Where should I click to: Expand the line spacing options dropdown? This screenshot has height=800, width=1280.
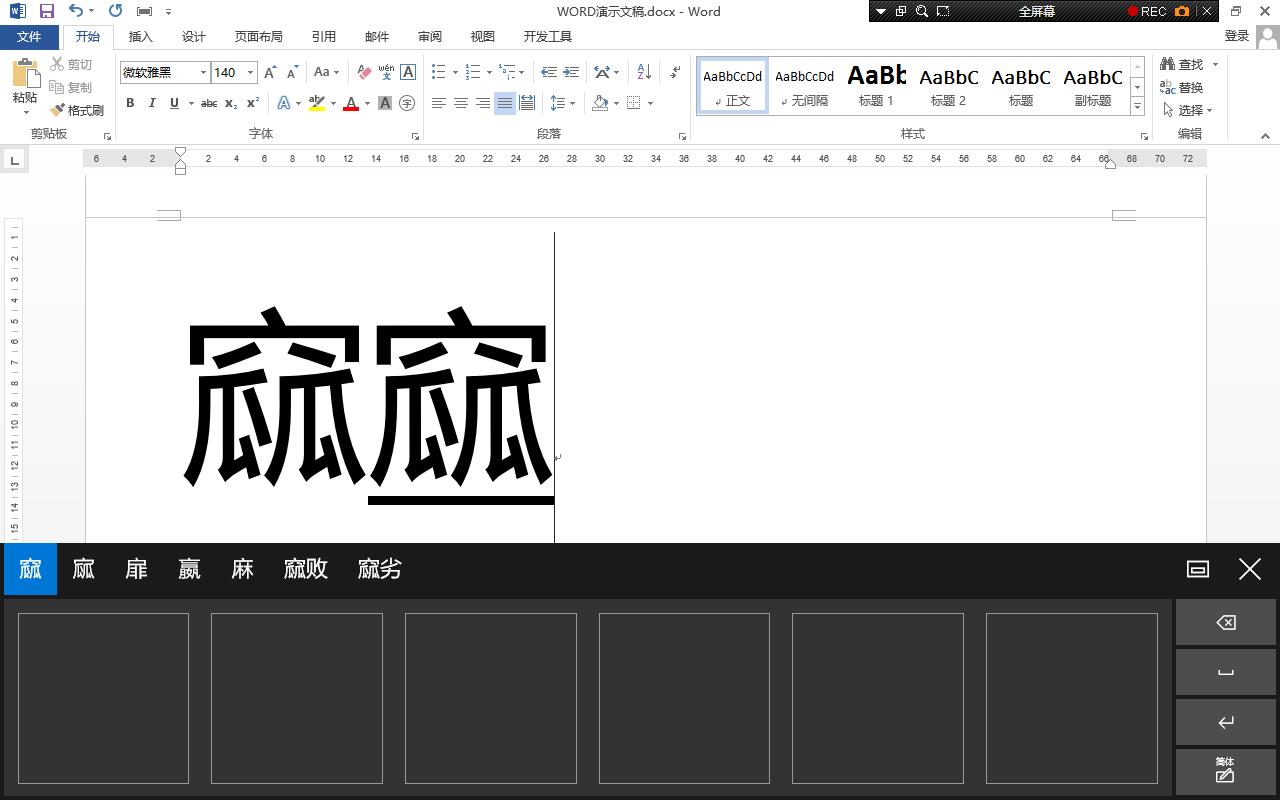click(570, 102)
